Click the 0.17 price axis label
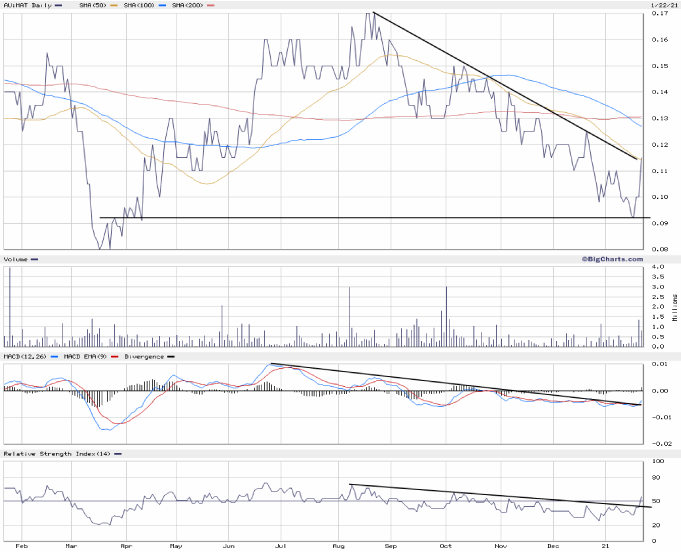This screenshot has height=552, width=681. (x=659, y=15)
